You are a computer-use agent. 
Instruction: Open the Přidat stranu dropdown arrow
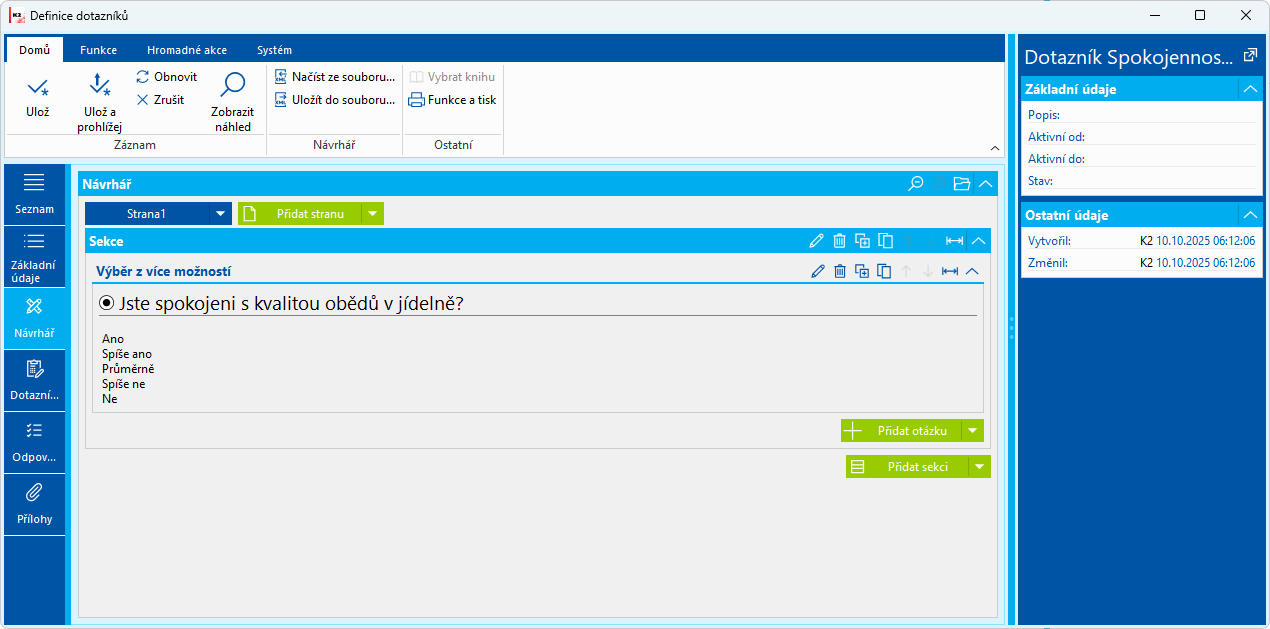tap(372, 214)
